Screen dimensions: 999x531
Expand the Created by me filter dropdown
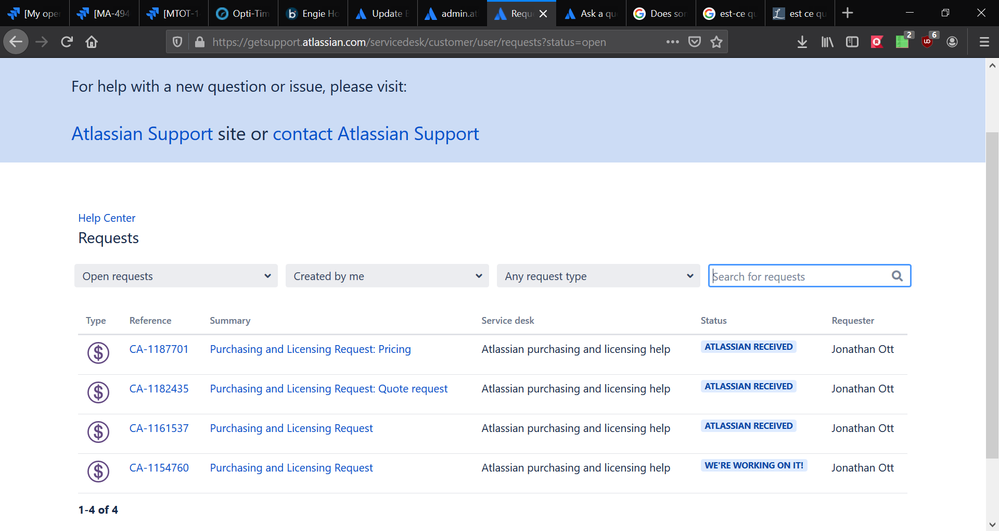[x=387, y=276]
